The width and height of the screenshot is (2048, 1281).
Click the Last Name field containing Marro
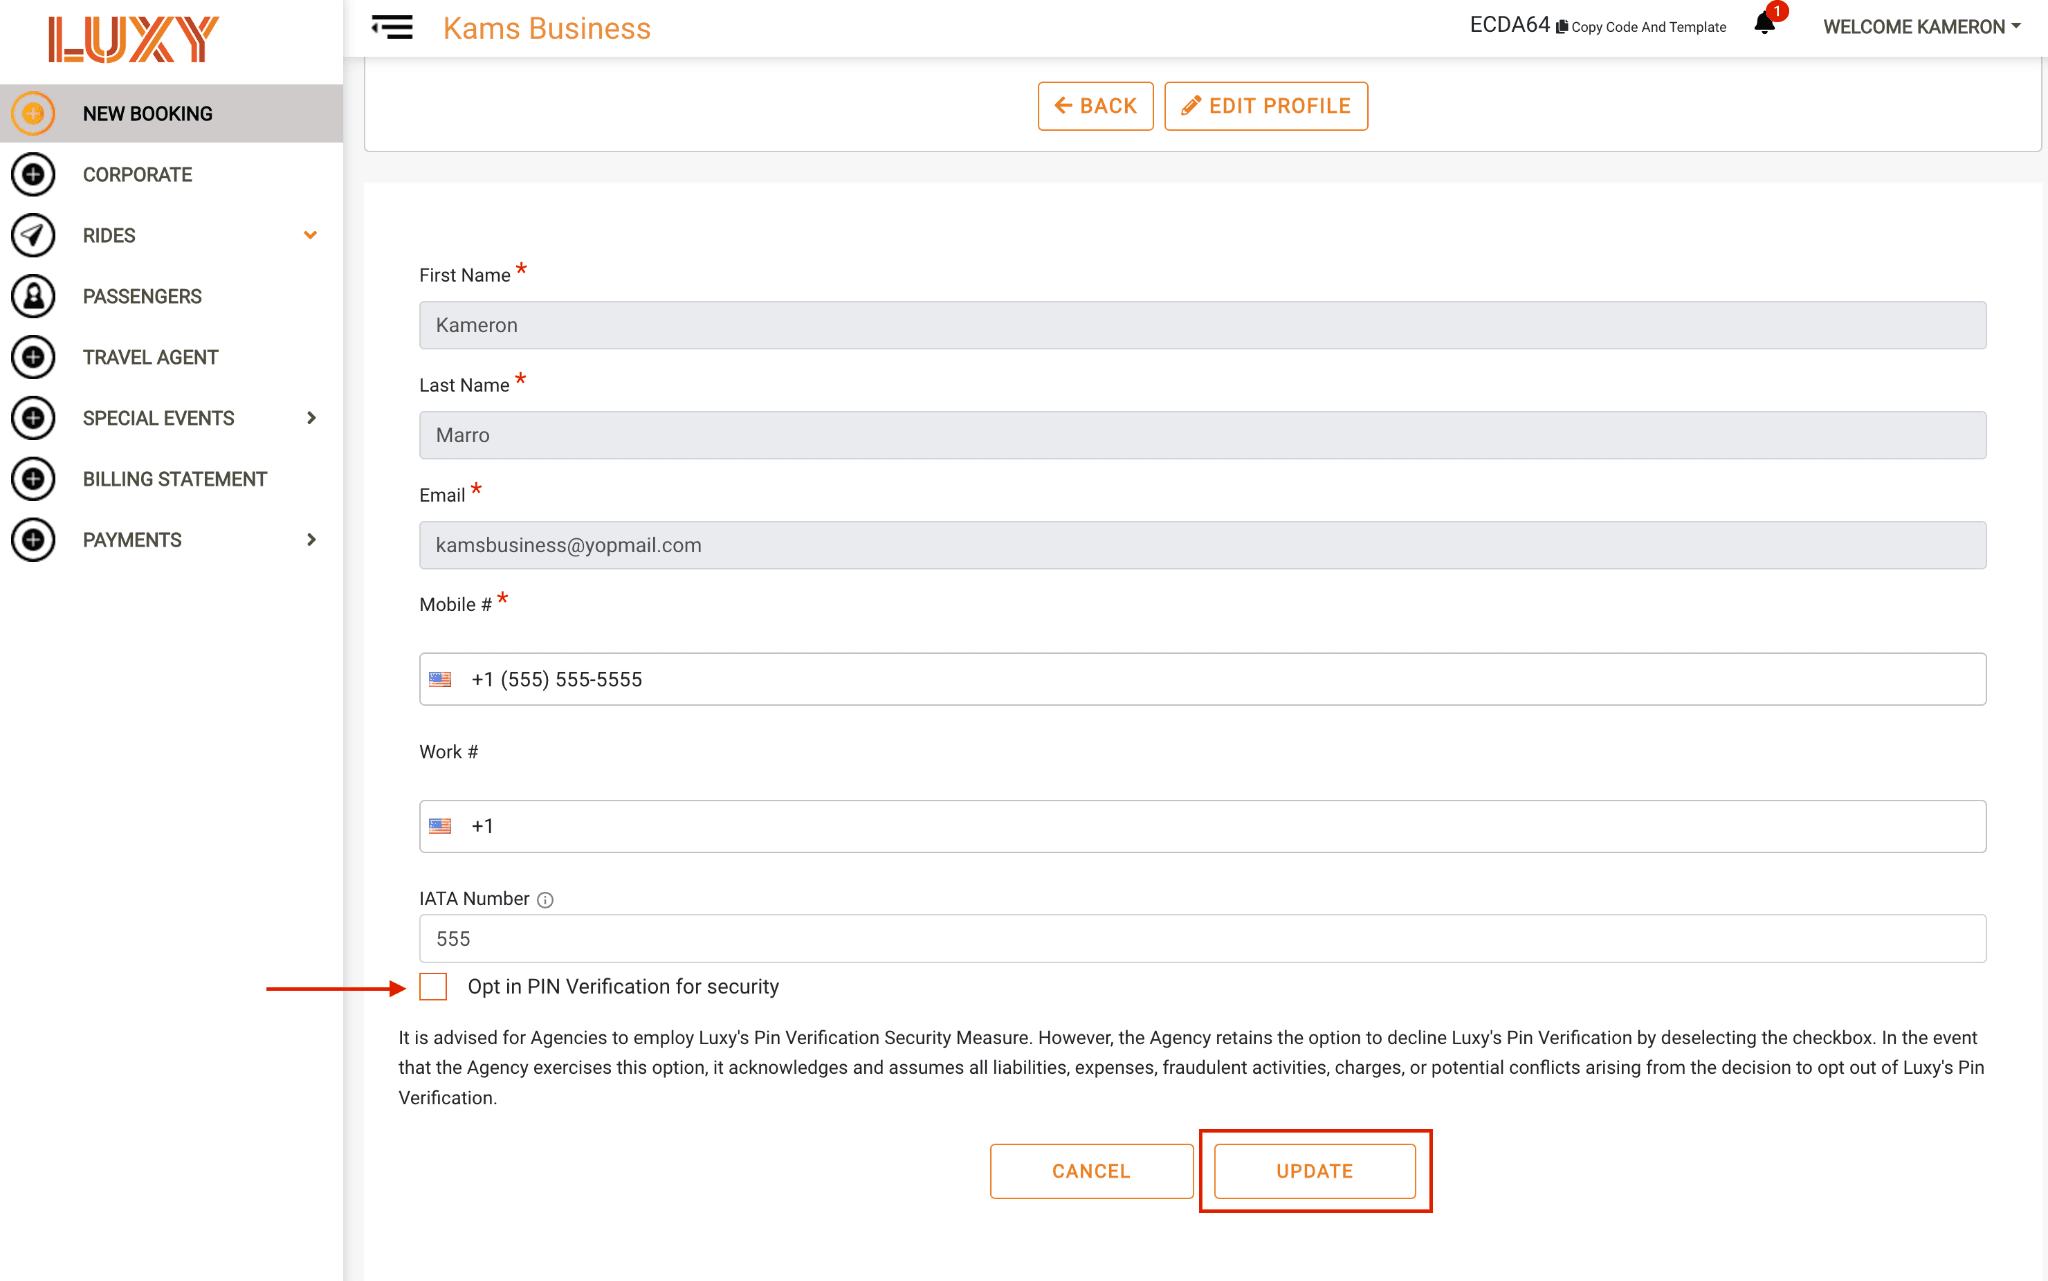click(1202, 435)
